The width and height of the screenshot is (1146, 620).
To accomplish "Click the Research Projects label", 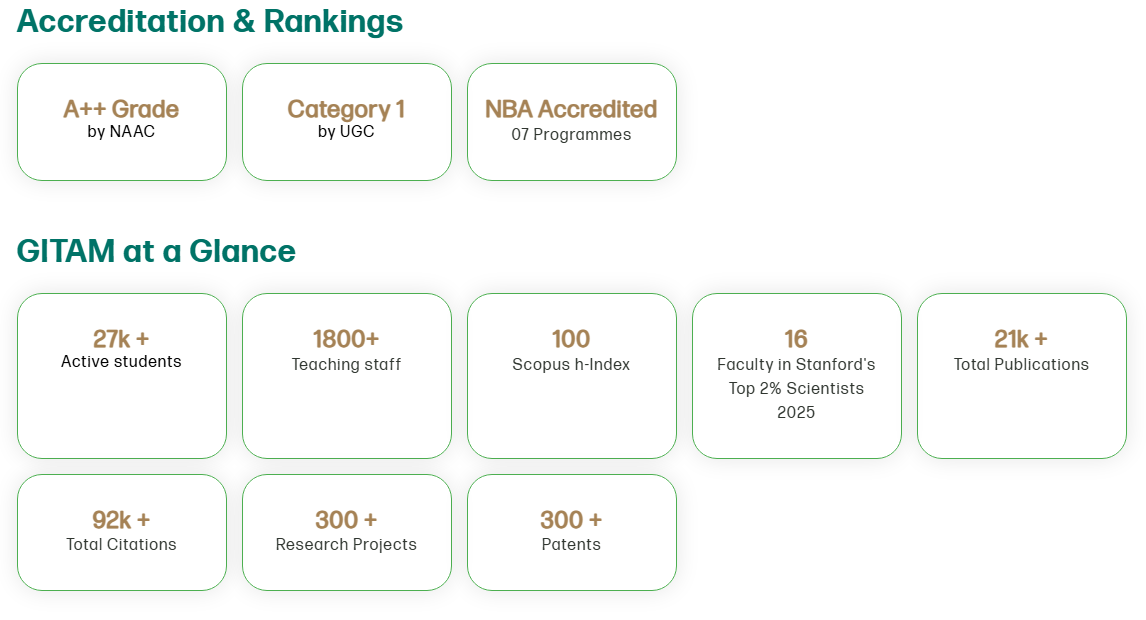I will [346, 545].
